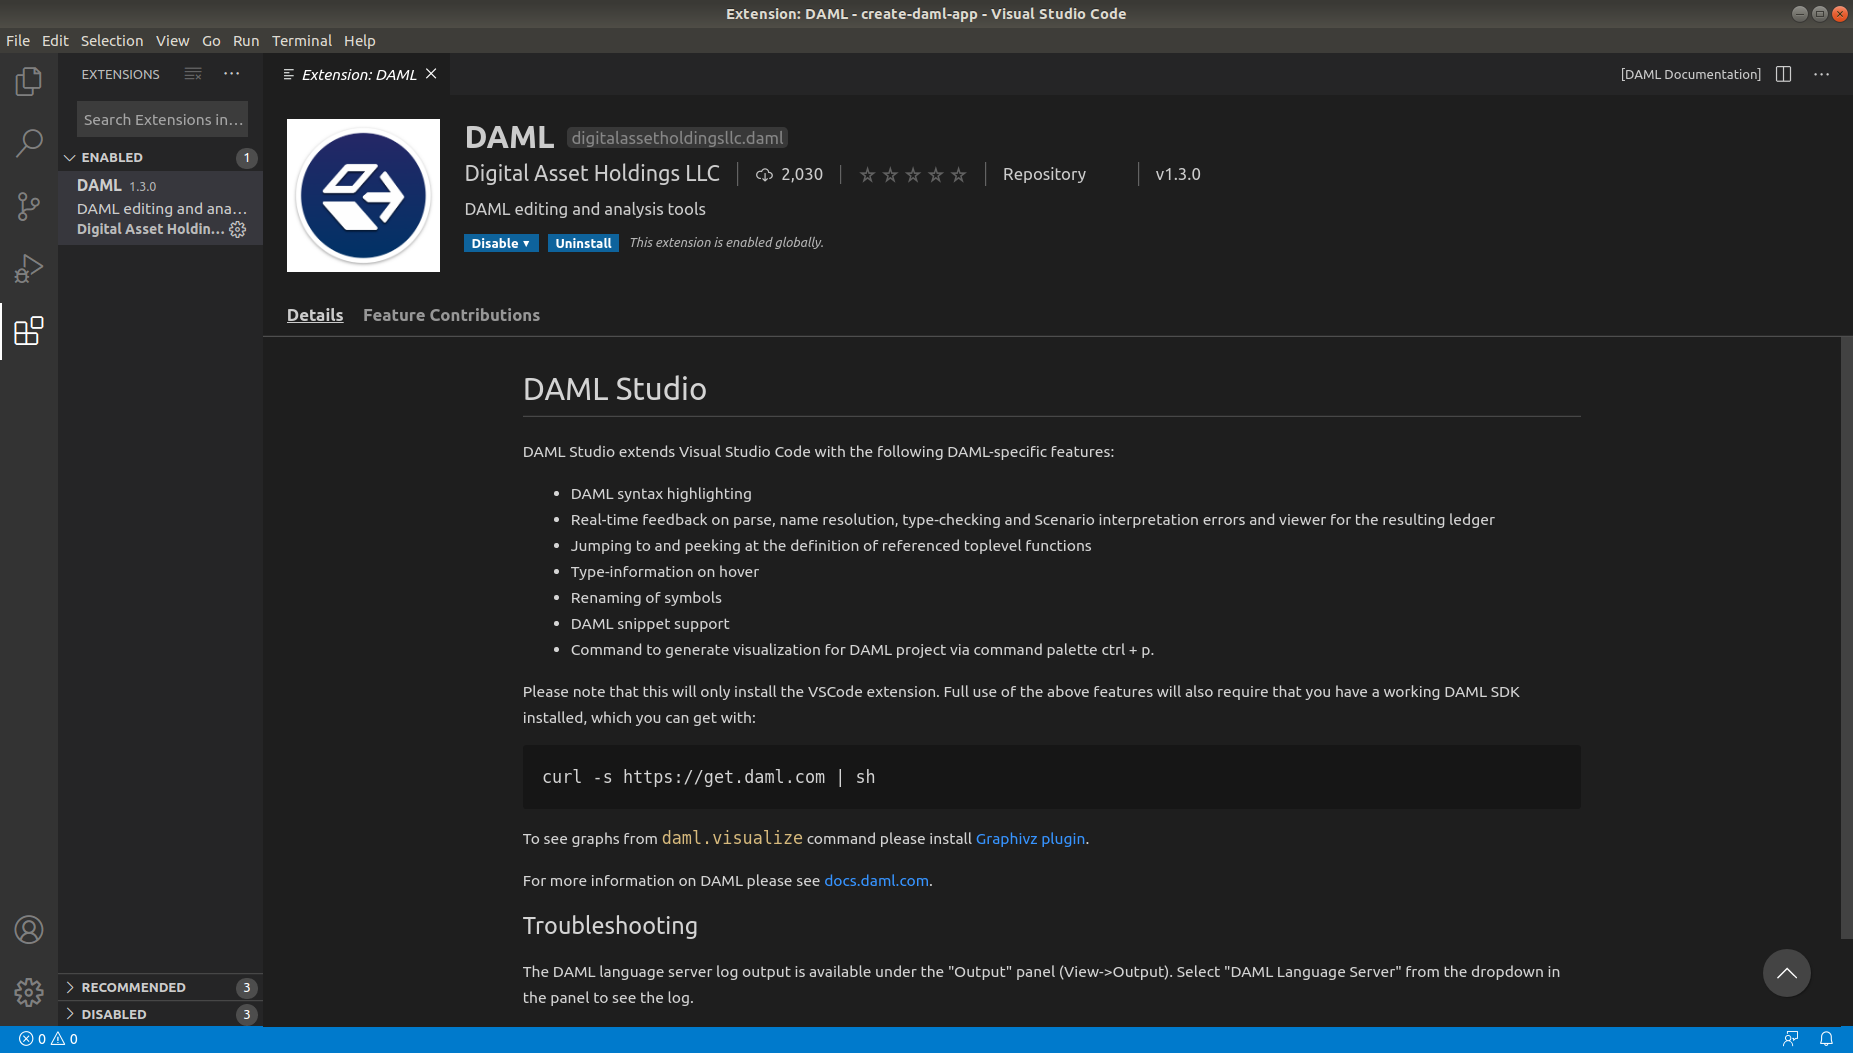Image resolution: width=1853 pixels, height=1053 pixels.
Task: Open the docs.daml.com link
Action: click(x=875, y=880)
